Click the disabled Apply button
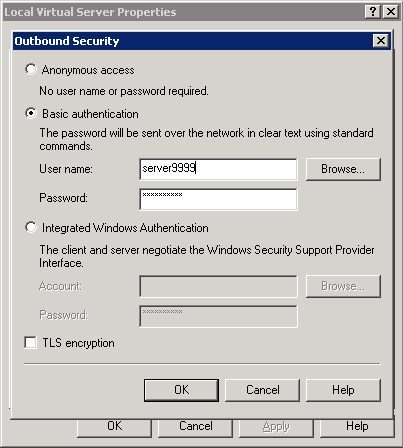The image size is (403, 448). click(276, 427)
